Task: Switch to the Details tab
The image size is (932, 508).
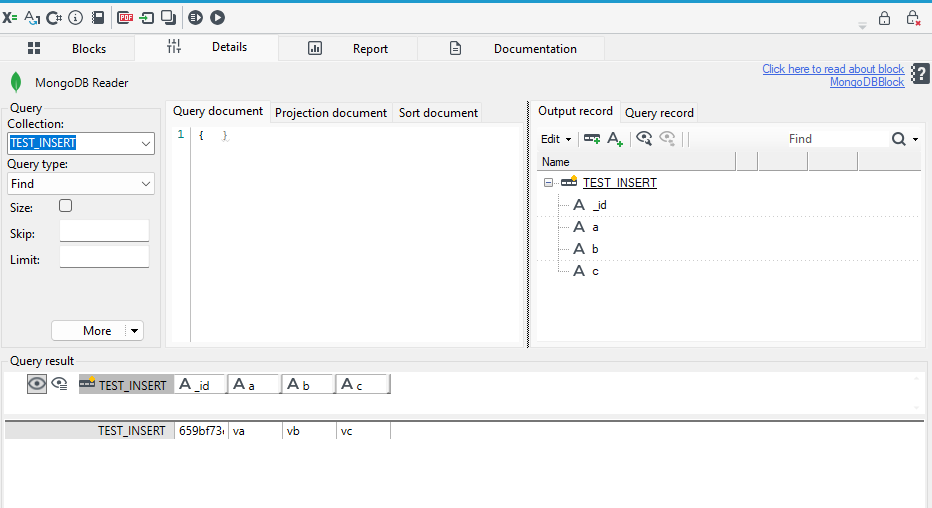Action: [206, 47]
